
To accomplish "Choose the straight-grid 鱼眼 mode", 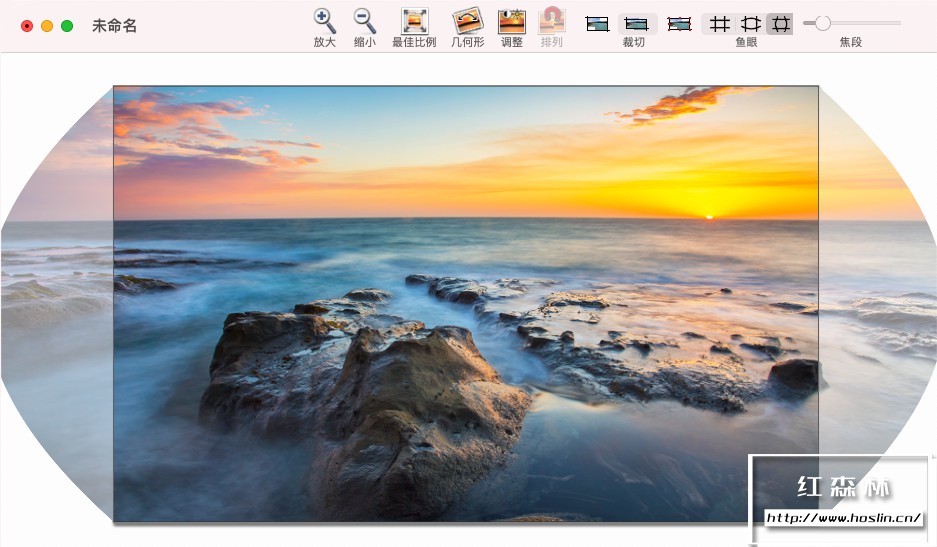I will 719,24.
